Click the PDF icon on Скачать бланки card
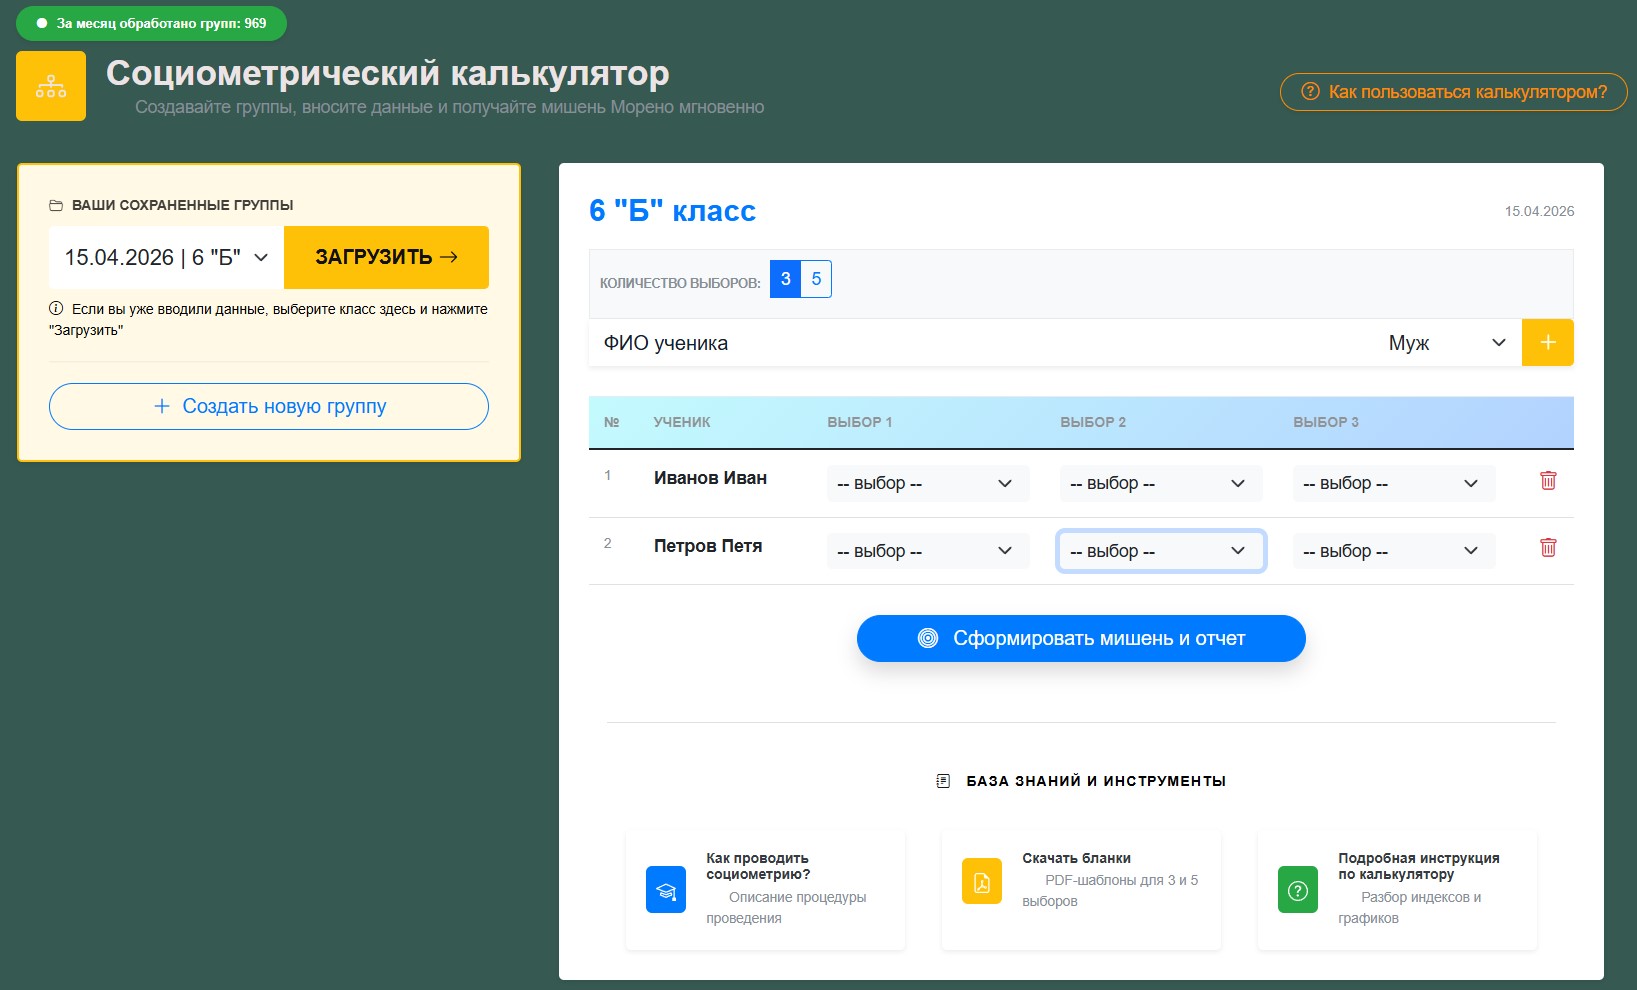 (982, 882)
